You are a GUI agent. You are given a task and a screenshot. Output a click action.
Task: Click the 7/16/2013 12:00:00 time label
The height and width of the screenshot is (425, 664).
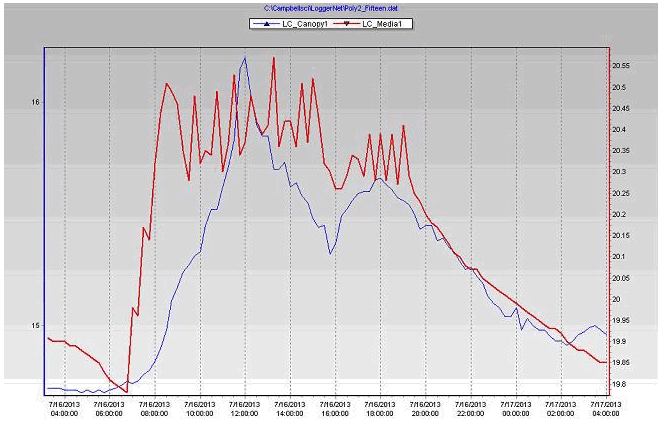[x=245, y=409]
